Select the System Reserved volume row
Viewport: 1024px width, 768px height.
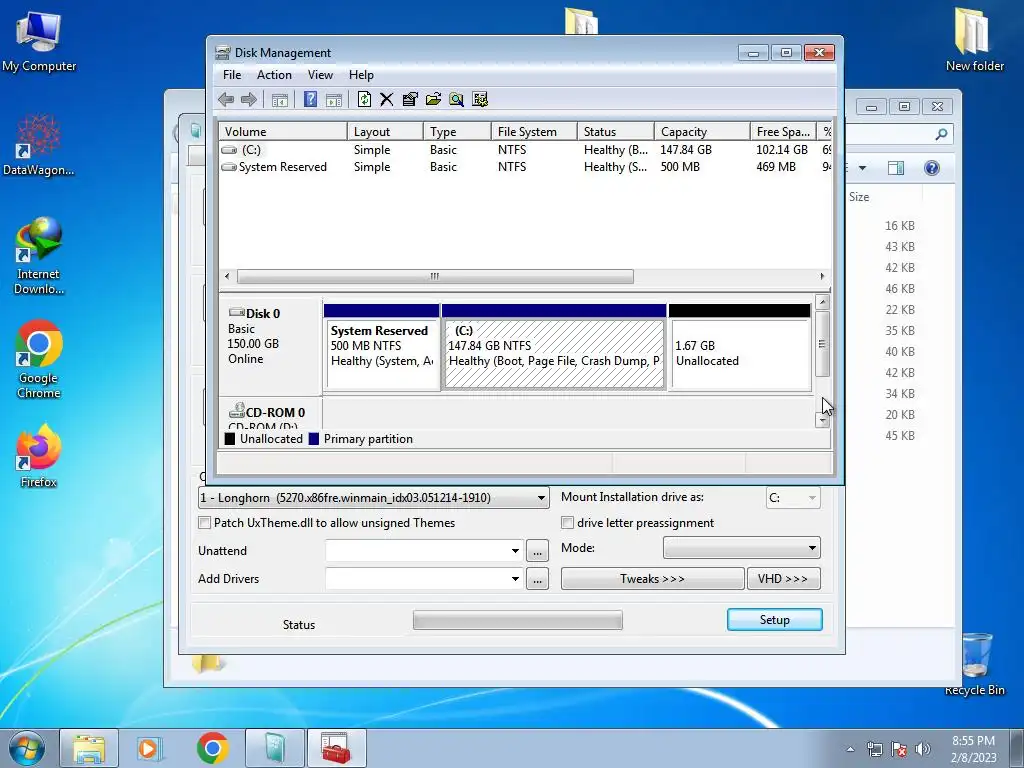coord(525,167)
